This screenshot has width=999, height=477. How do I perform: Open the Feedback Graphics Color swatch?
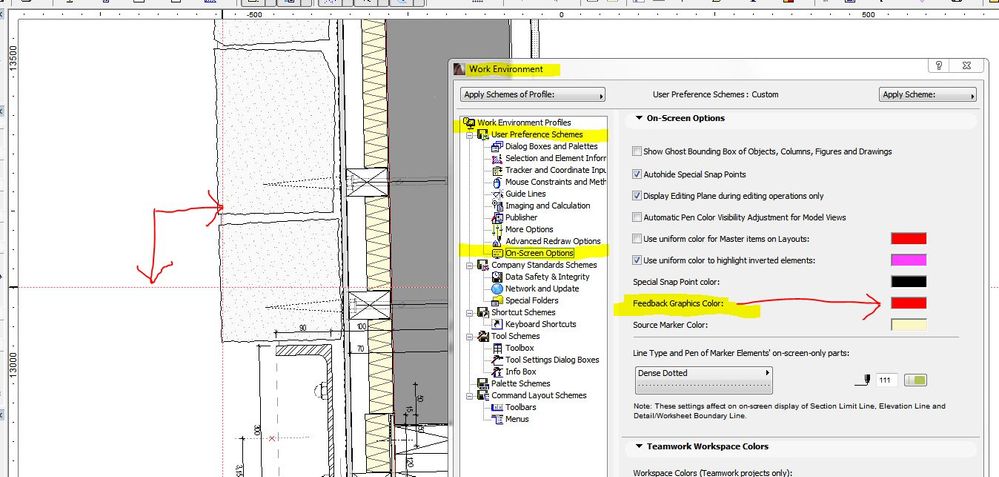909,303
